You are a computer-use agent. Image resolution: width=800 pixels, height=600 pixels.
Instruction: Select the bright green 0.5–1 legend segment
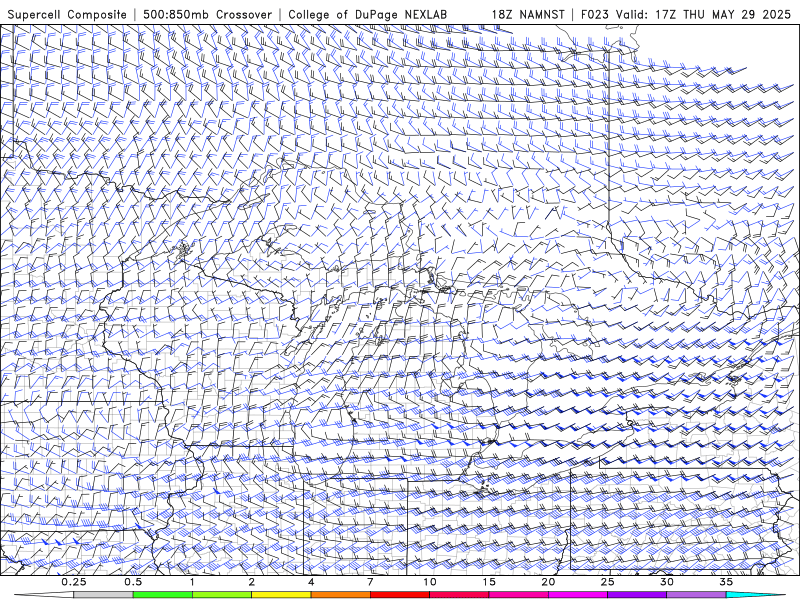[163, 595]
